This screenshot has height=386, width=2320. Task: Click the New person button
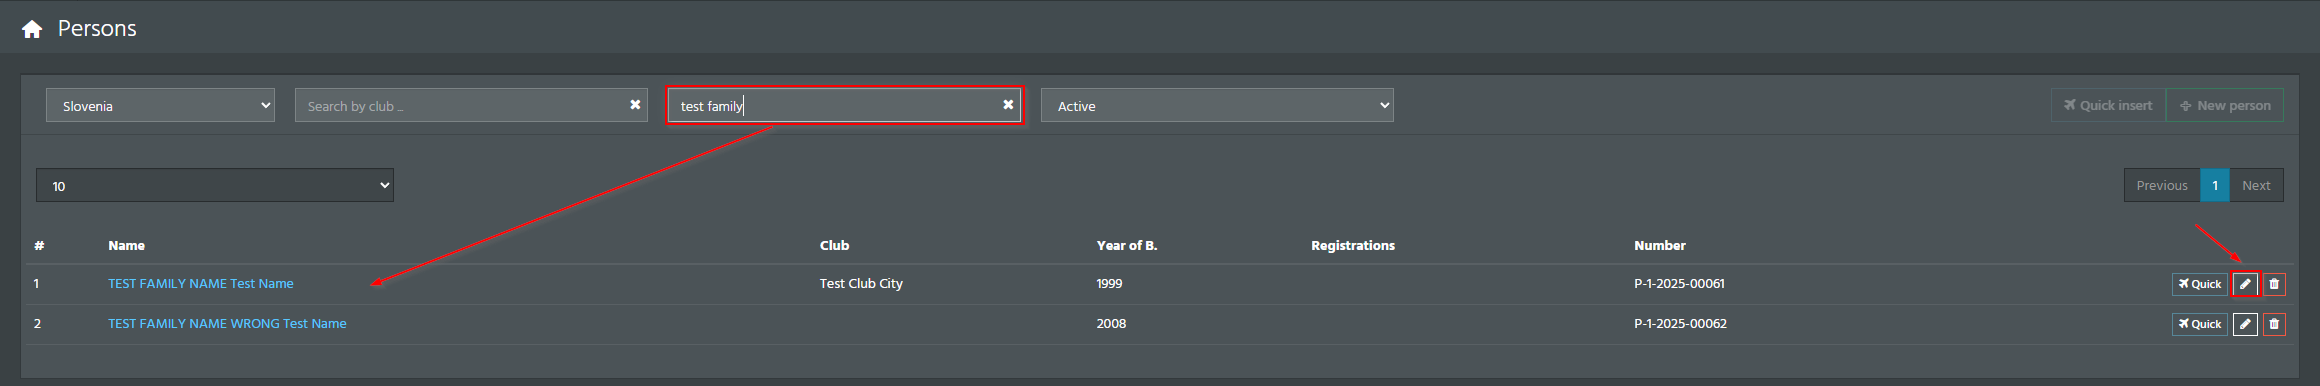pyautogui.click(x=2225, y=105)
